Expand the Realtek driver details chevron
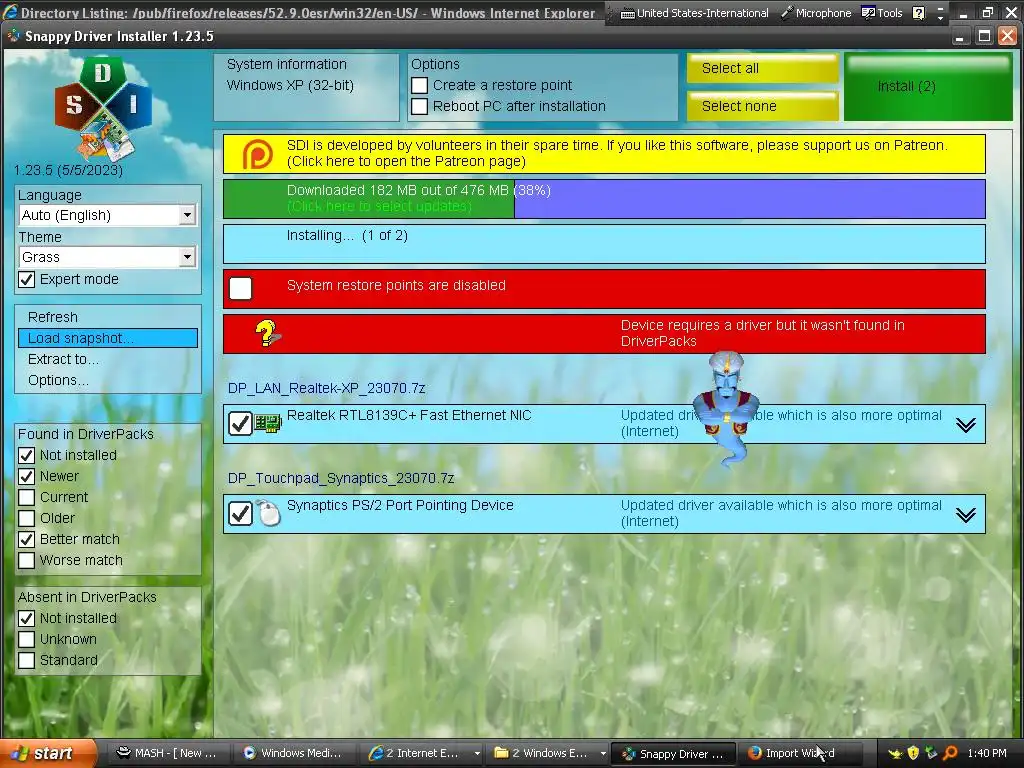This screenshot has width=1024, height=768. 966,425
